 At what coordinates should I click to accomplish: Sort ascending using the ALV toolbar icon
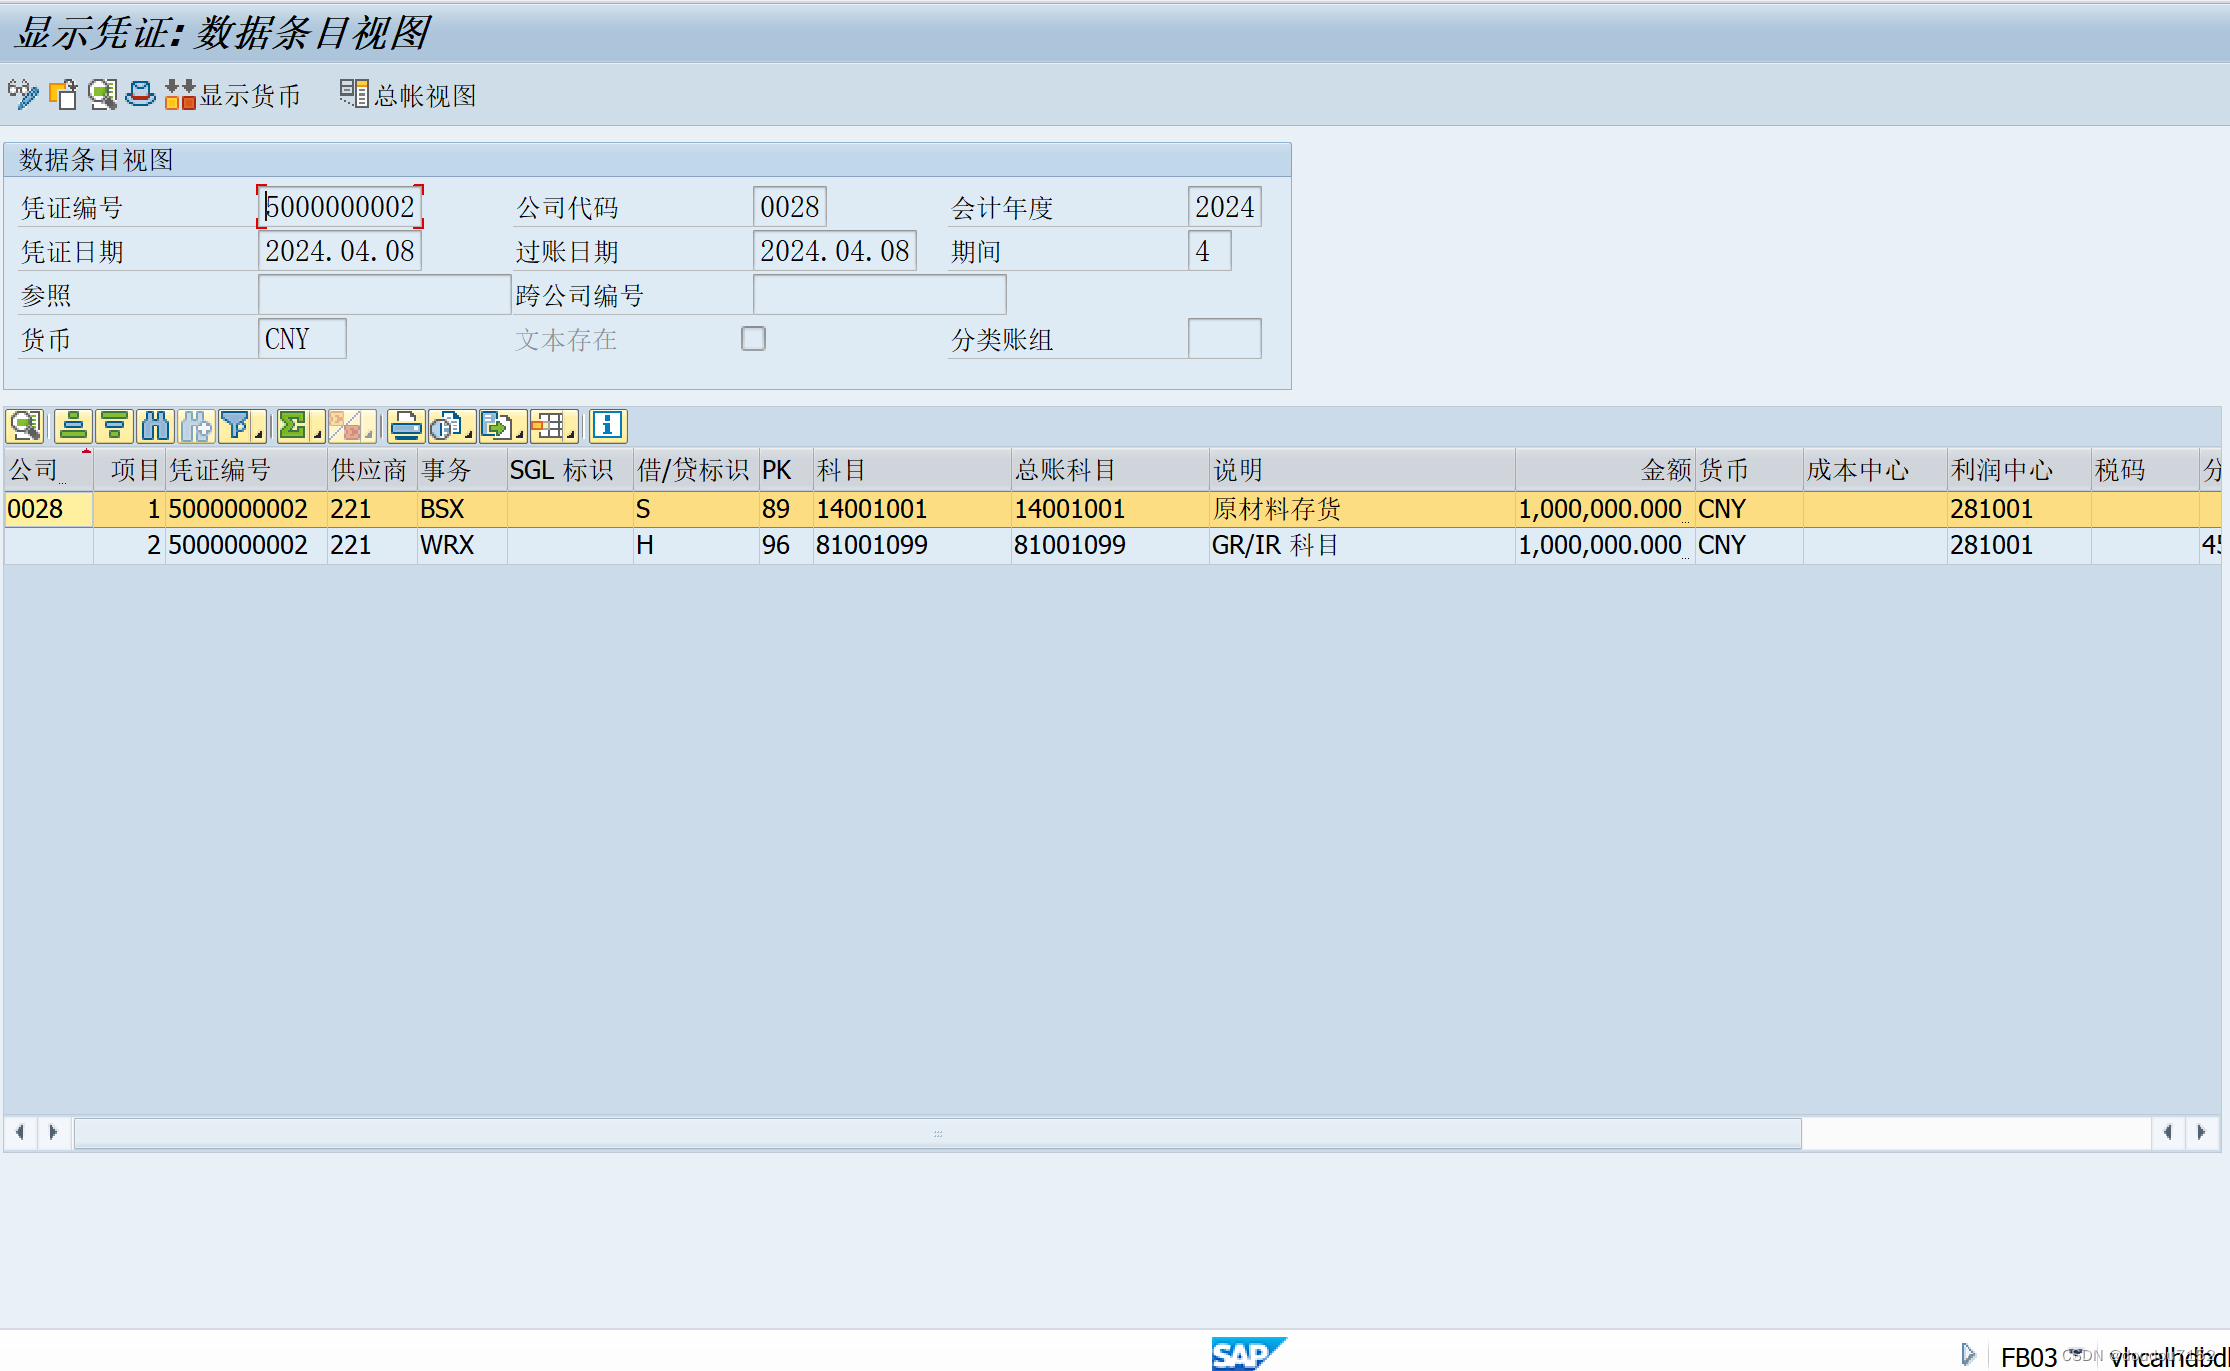coord(73,426)
